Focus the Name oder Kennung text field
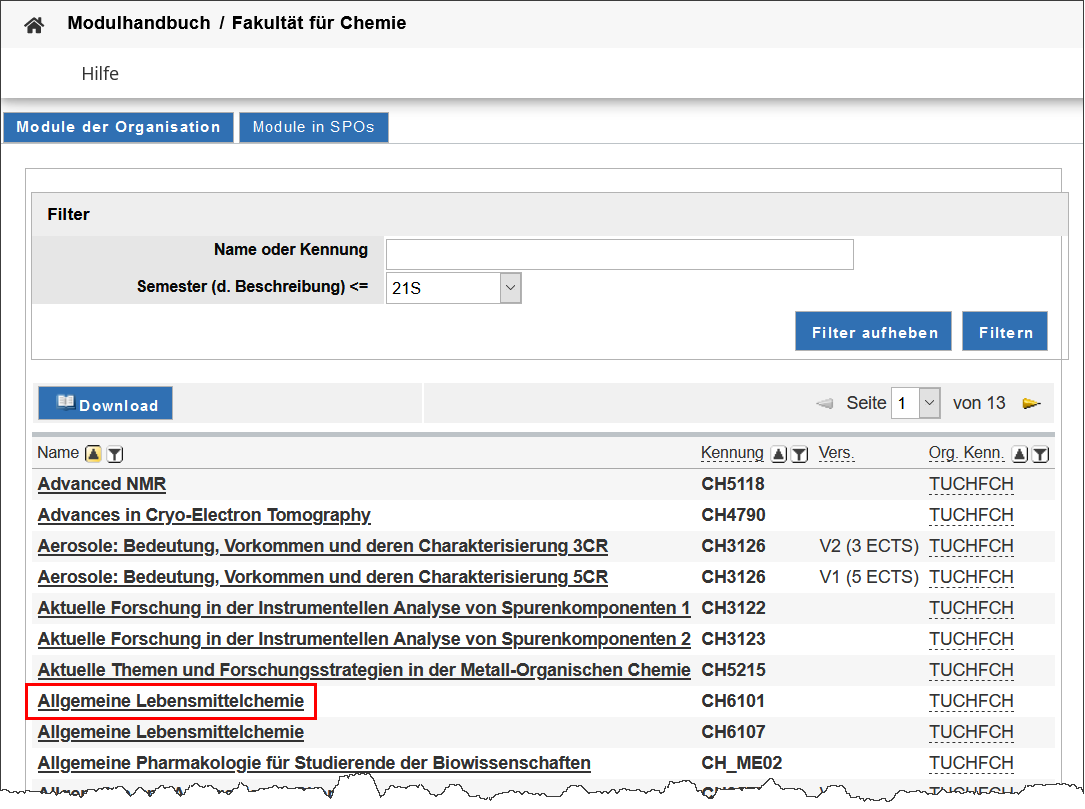The height and width of the screenshot is (809, 1085). point(619,255)
